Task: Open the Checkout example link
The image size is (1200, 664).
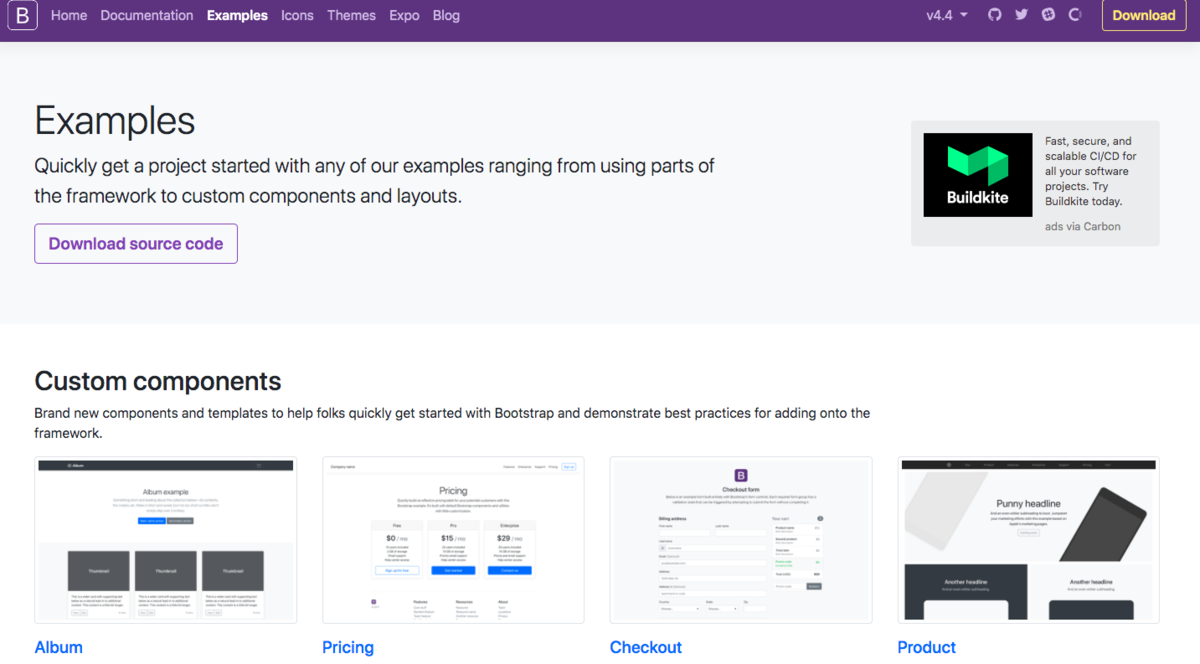Action: pyautogui.click(x=646, y=647)
